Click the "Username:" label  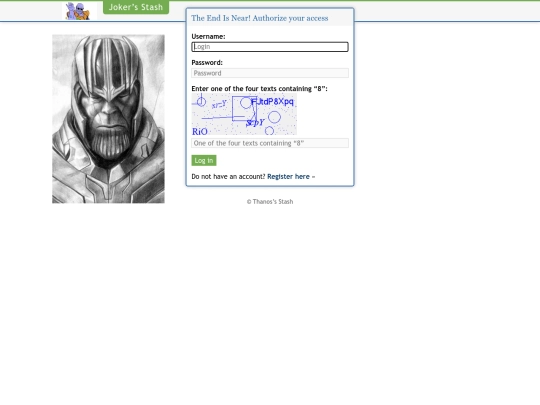[208, 37]
